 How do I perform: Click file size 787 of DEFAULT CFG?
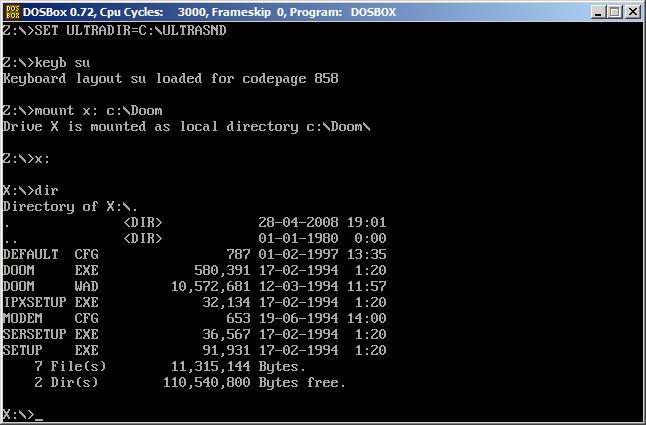[x=239, y=255]
